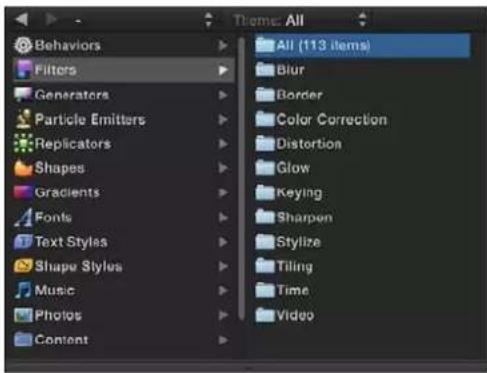Click the Content folder icon
The height and width of the screenshot is (373, 487).
point(23,340)
